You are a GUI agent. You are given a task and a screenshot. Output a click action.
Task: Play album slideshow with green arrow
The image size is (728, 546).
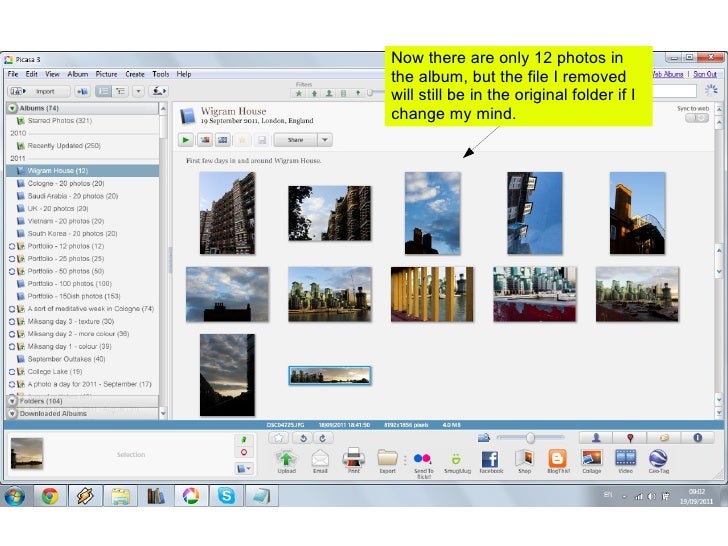(186, 140)
